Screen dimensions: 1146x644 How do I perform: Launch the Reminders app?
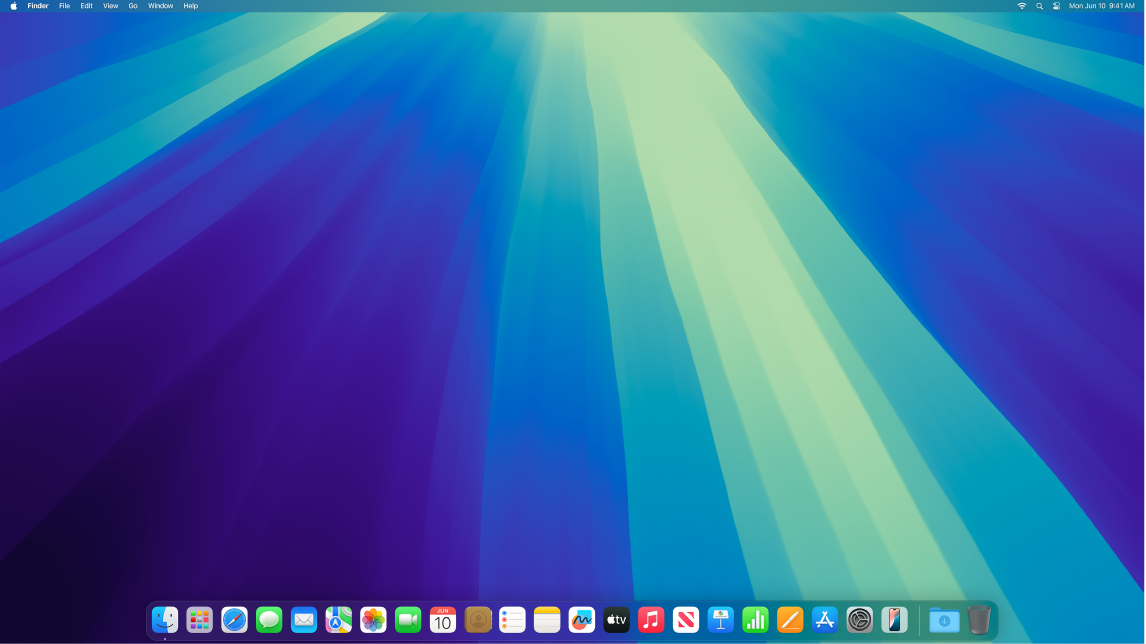click(x=512, y=620)
